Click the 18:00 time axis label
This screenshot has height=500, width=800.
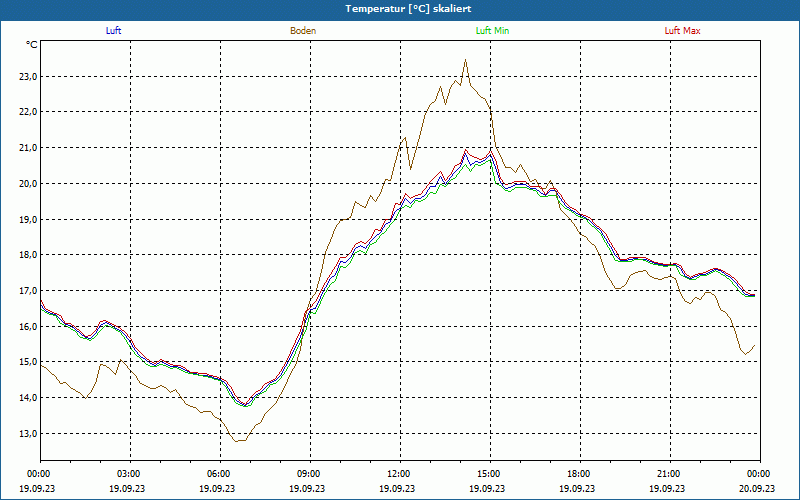(581, 474)
